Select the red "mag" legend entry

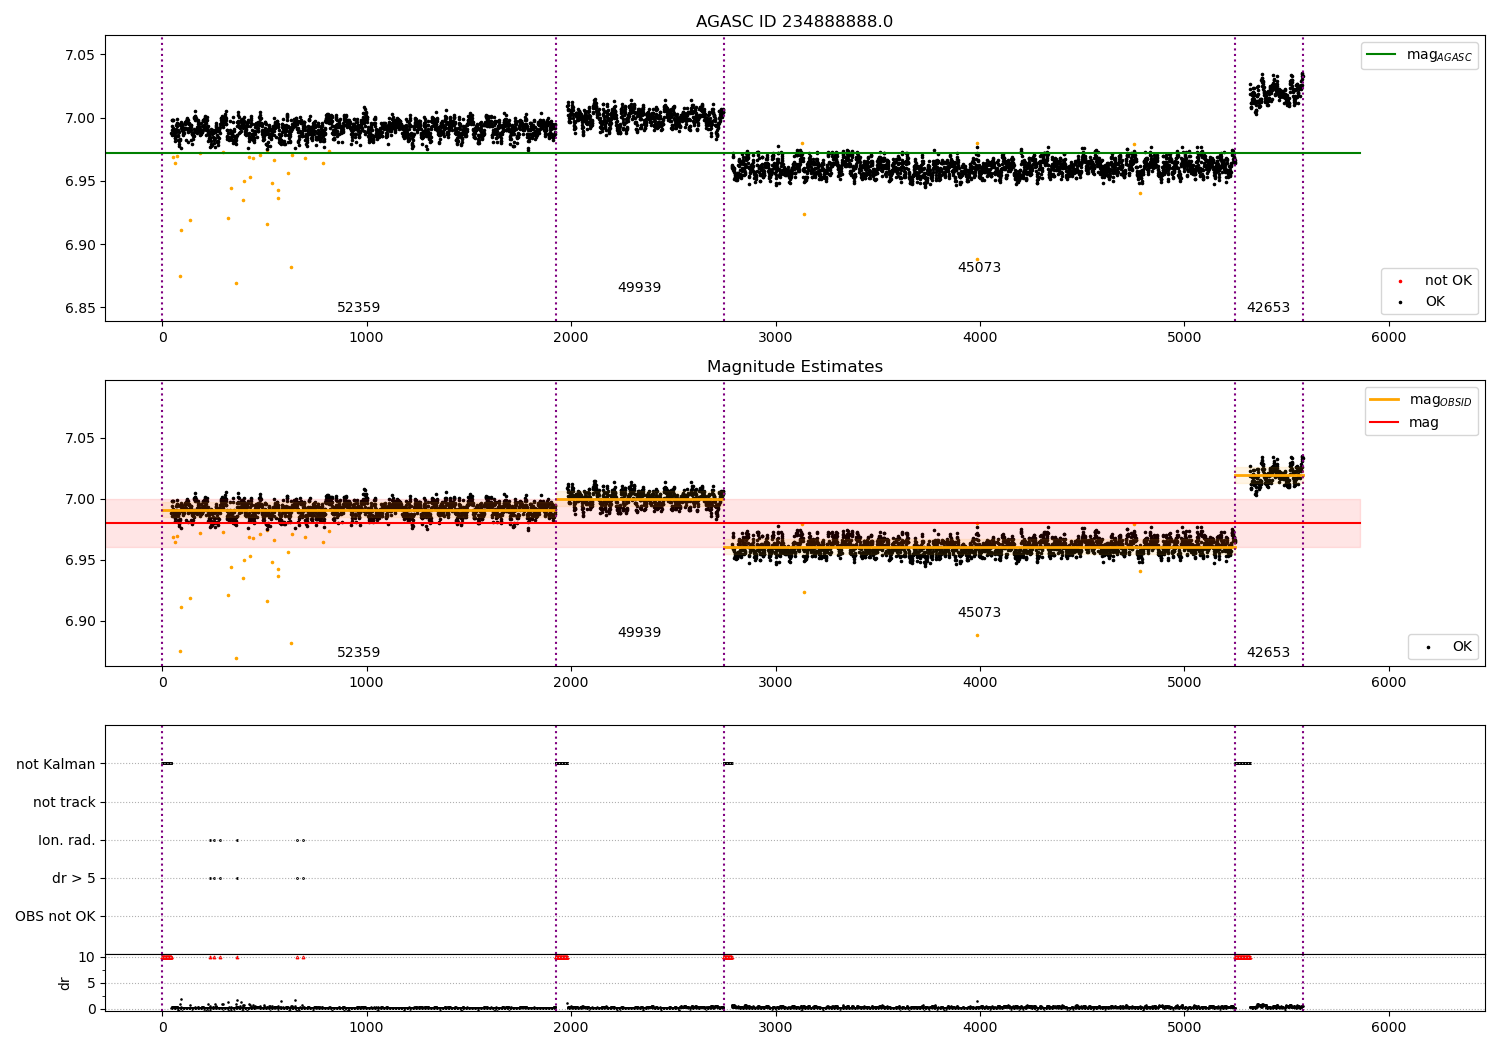coord(1405,423)
